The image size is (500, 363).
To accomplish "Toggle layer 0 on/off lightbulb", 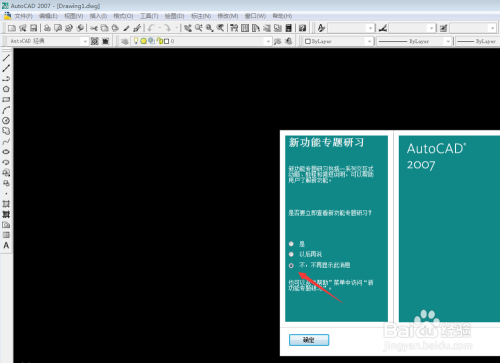I will coord(136,41).
